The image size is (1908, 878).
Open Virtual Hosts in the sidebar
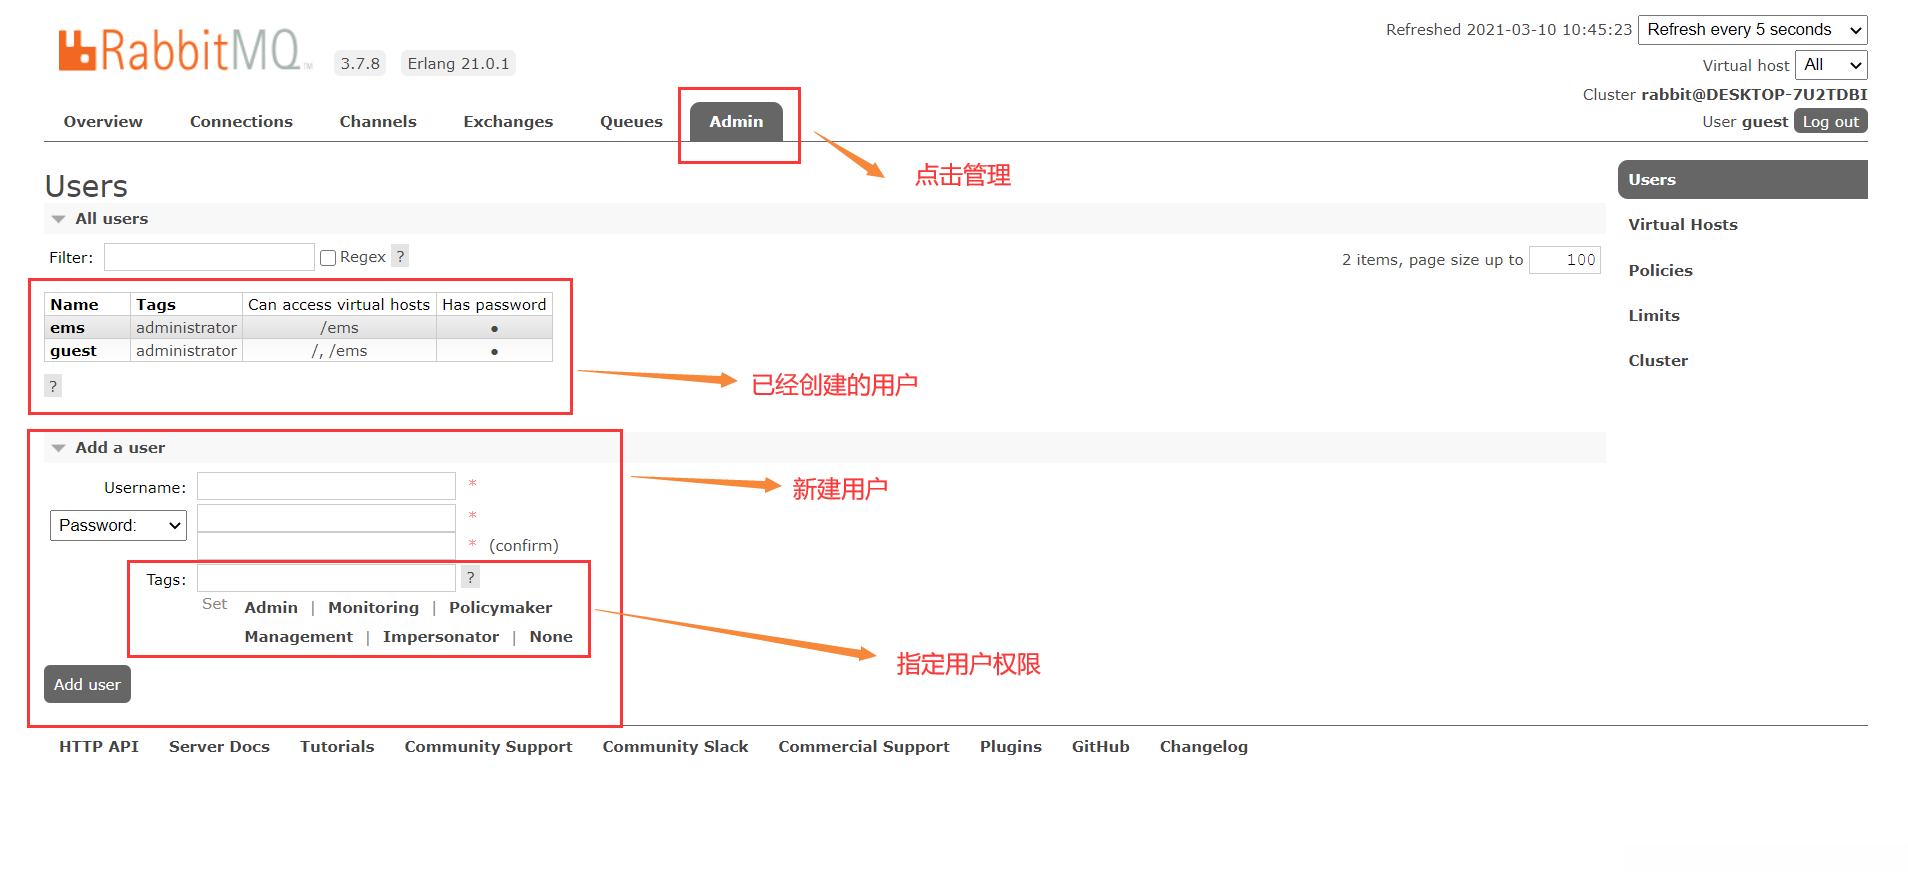tap(1683, 225)
